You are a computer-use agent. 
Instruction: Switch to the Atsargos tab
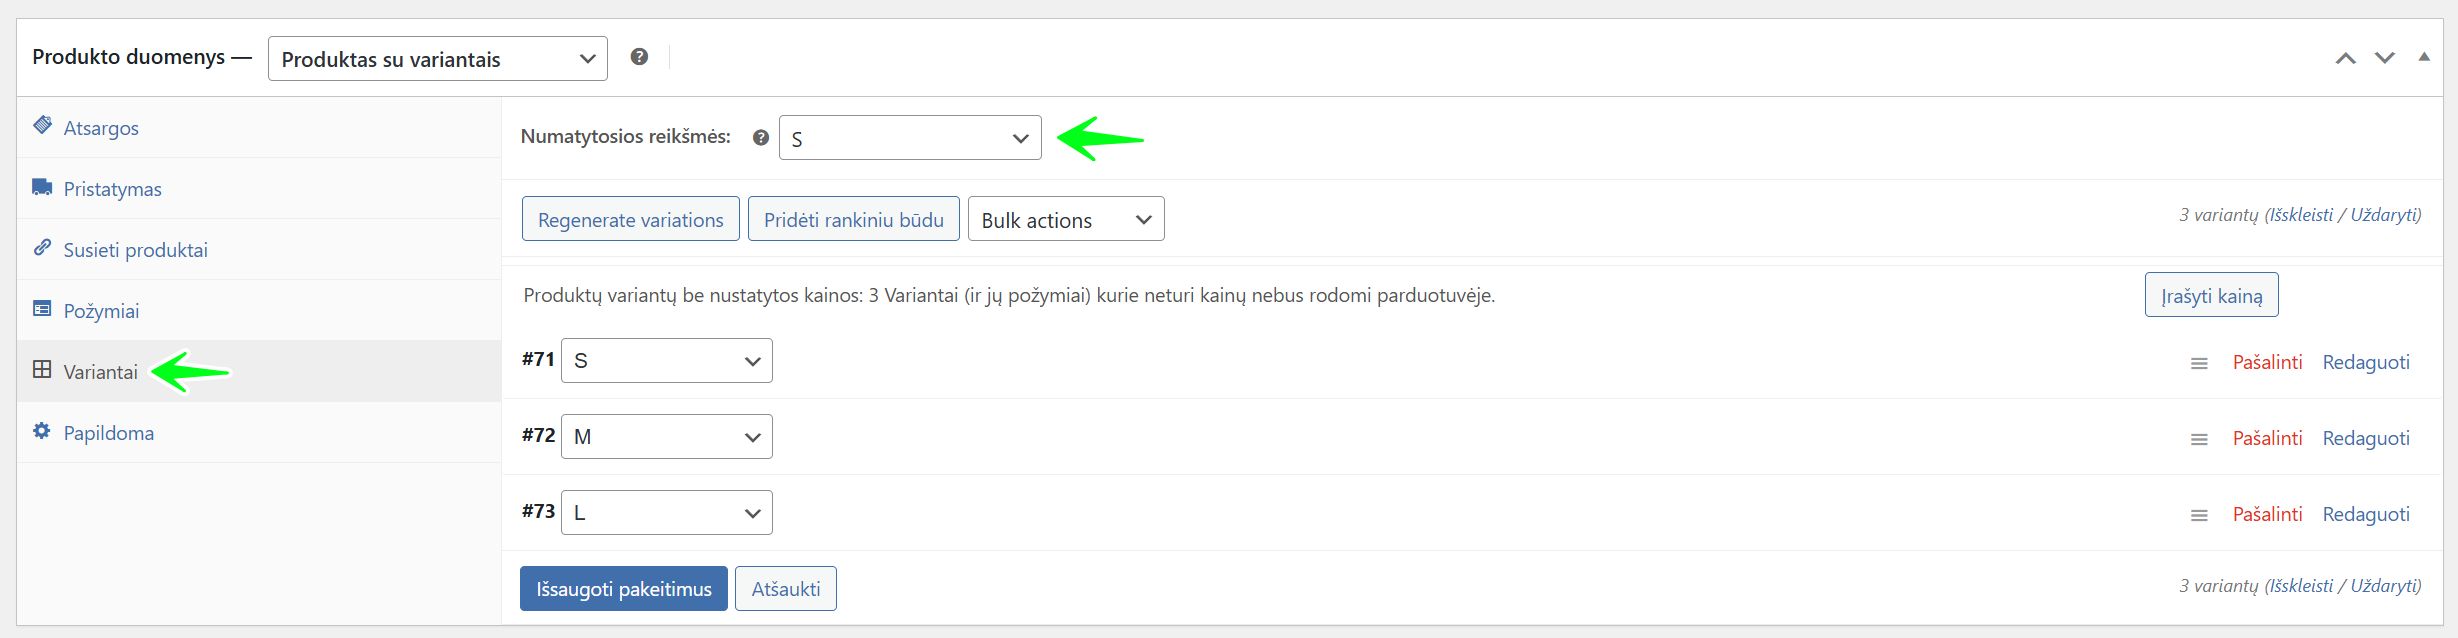coord(101,128)
